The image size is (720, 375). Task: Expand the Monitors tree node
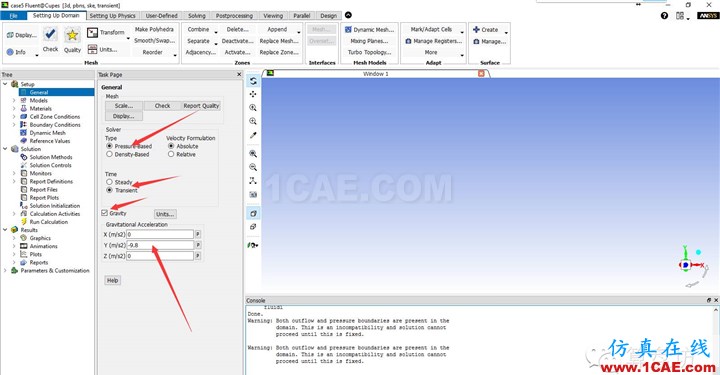tap(14, 174)
